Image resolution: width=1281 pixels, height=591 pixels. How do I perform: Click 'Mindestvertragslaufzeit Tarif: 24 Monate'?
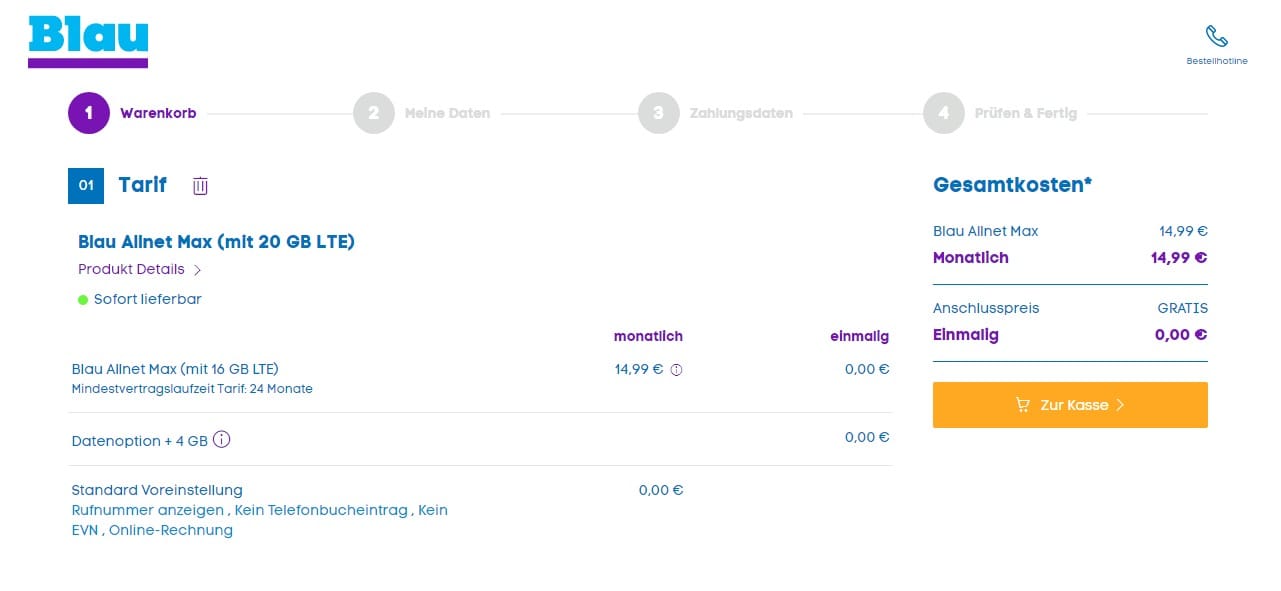coord(192,389)
